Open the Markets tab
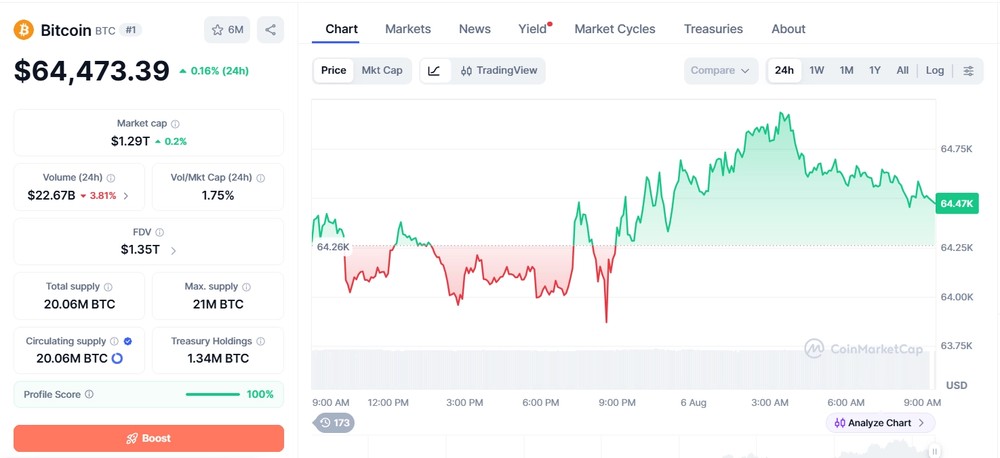 pos(408,29)
